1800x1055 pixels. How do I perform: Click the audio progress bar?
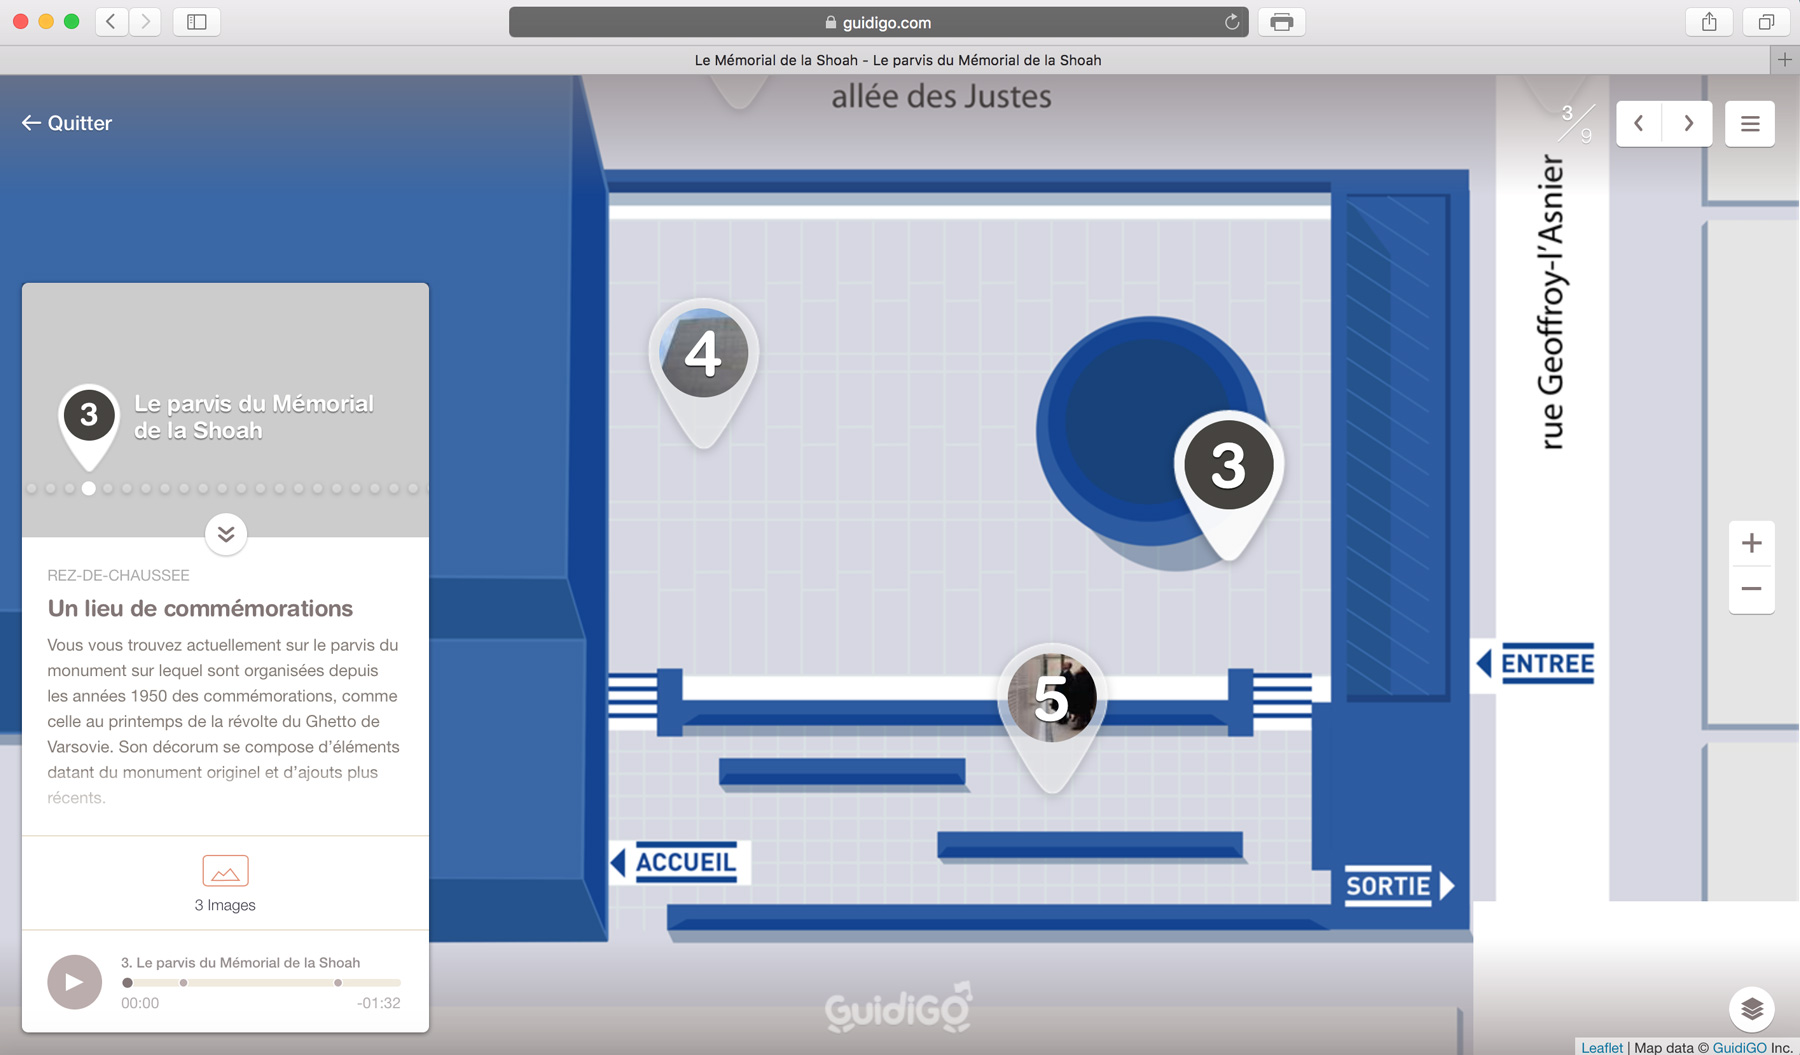point(262,983)
